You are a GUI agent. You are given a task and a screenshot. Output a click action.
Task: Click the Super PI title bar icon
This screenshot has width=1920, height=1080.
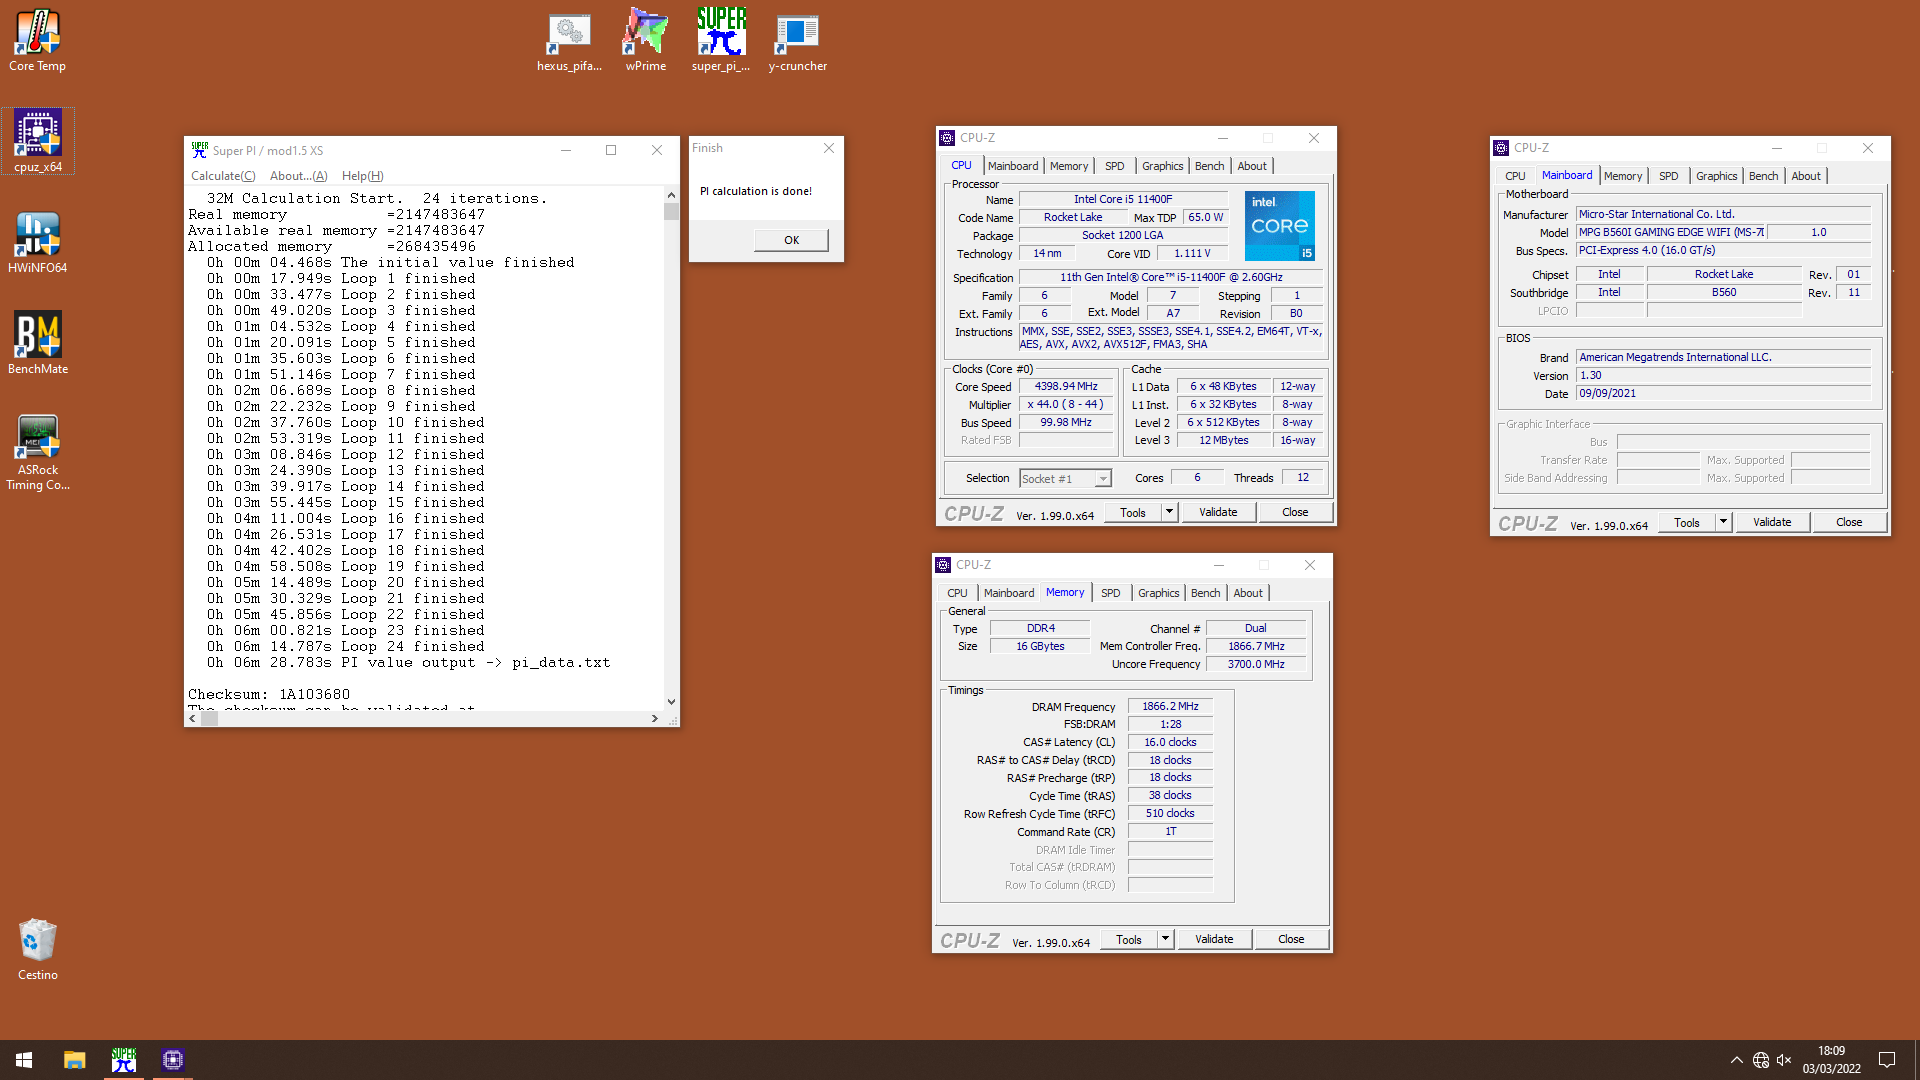click(x=199, y=150)
